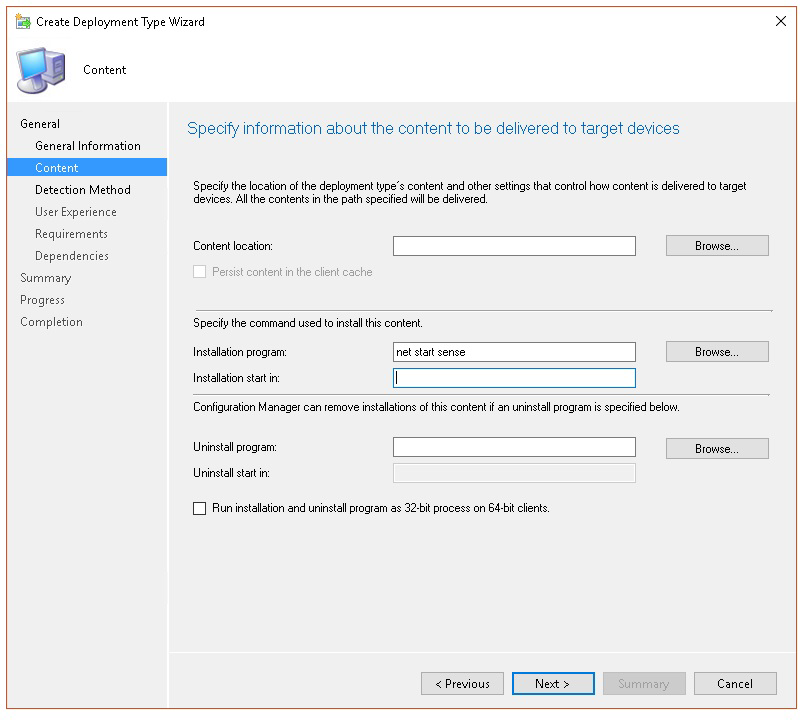Toggle Persist content in the client cache
Screen dimensions: 808x720
199,272
